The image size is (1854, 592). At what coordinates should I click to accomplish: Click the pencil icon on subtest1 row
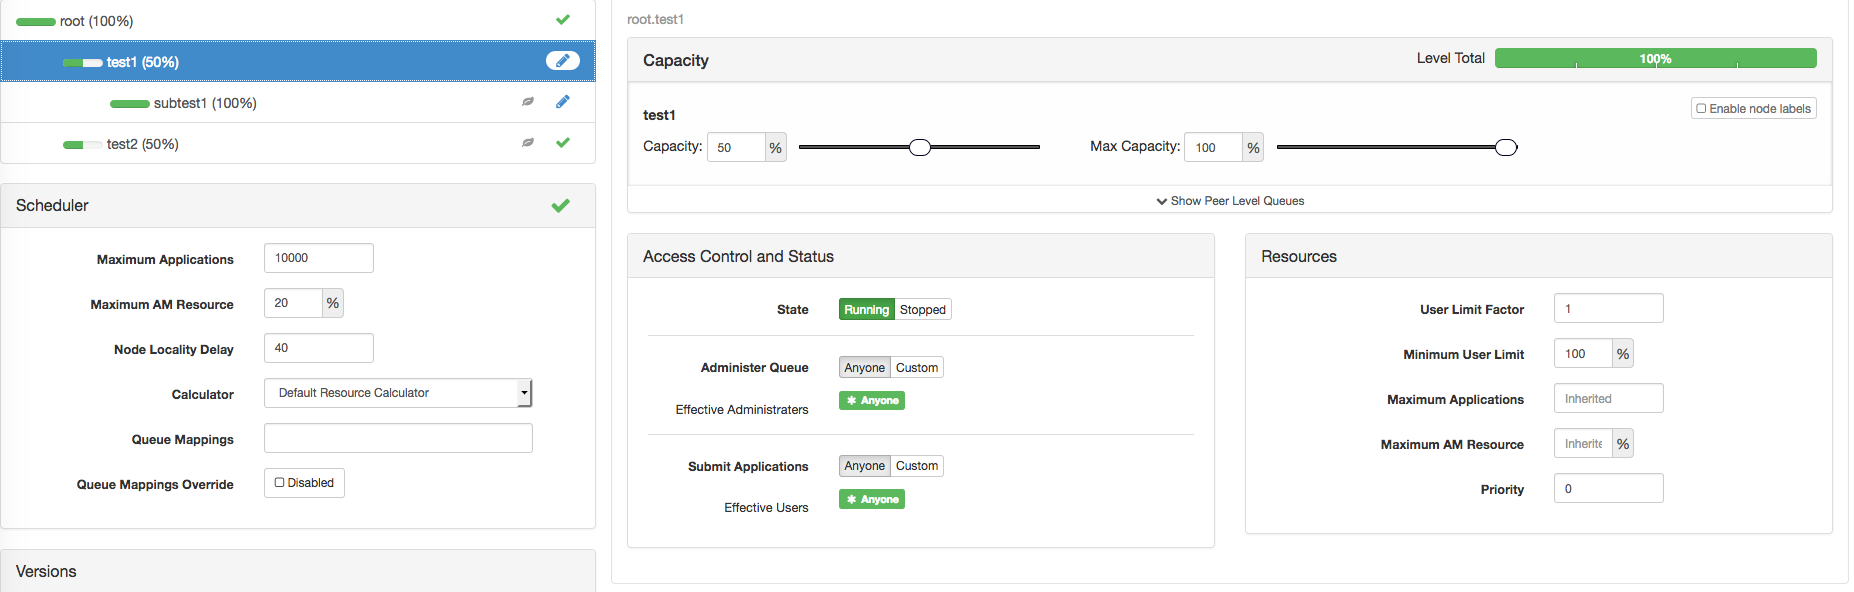coord(563,102)
